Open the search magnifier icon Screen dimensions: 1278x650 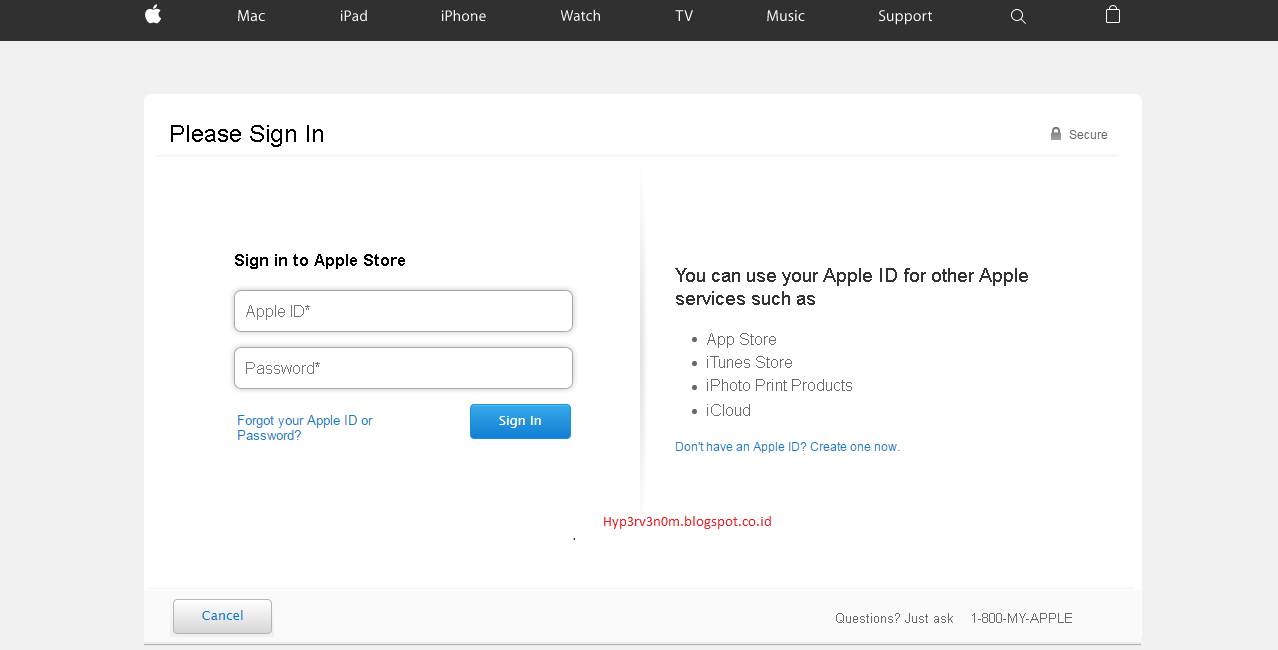[x=1018, y=16]
